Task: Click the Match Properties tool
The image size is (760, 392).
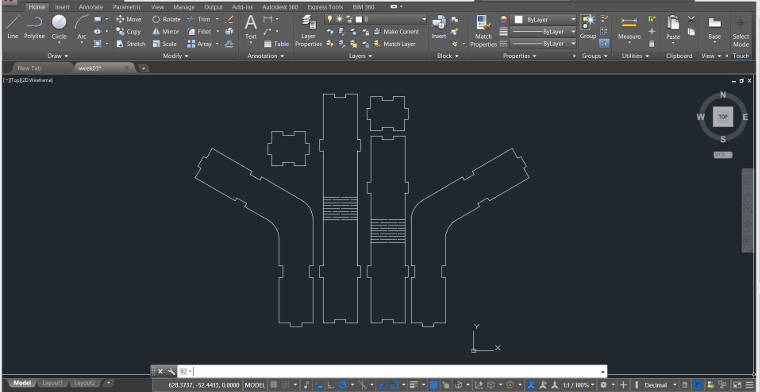Action: click(483, 31)
